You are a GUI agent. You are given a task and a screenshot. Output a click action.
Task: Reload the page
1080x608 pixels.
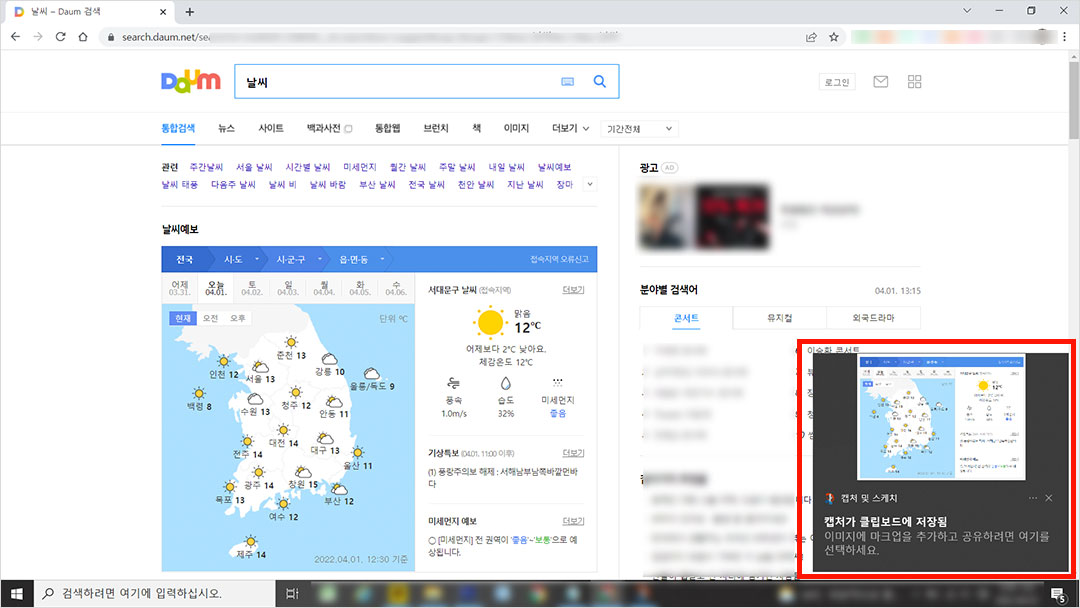(x=61, y=36)
